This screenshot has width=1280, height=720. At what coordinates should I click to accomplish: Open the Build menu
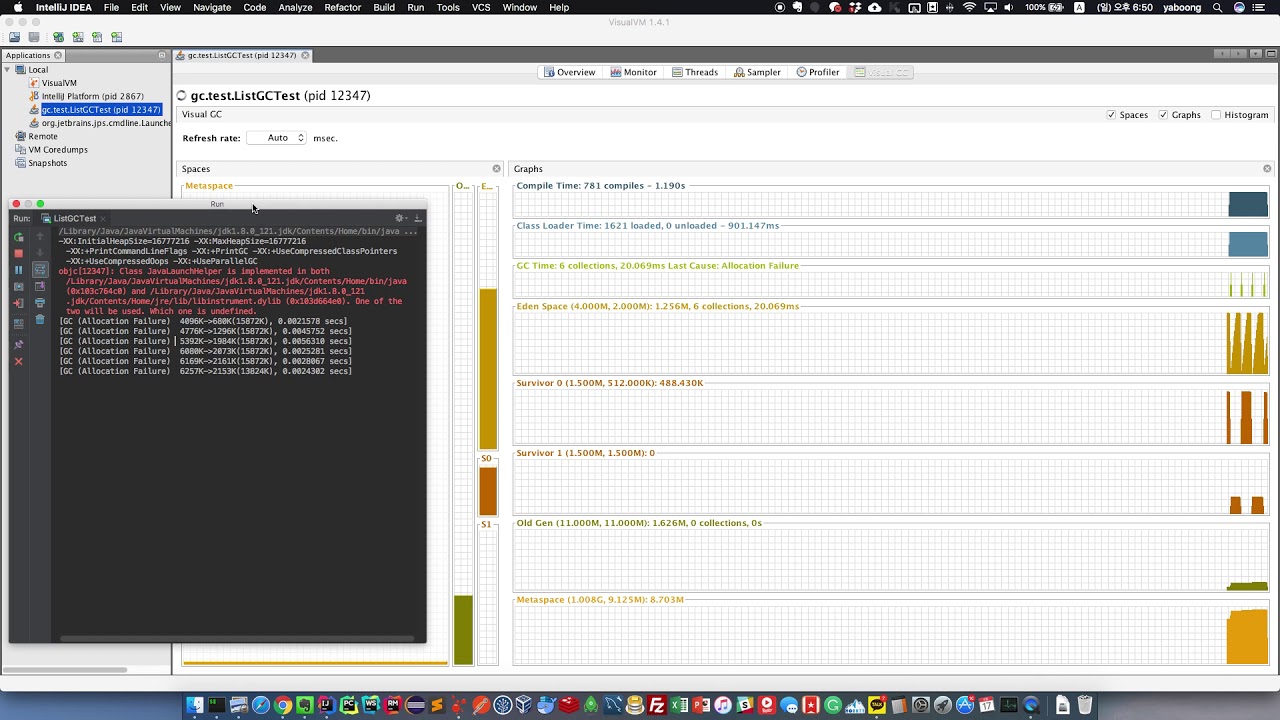pyautogui.click(x=384, y=7)
